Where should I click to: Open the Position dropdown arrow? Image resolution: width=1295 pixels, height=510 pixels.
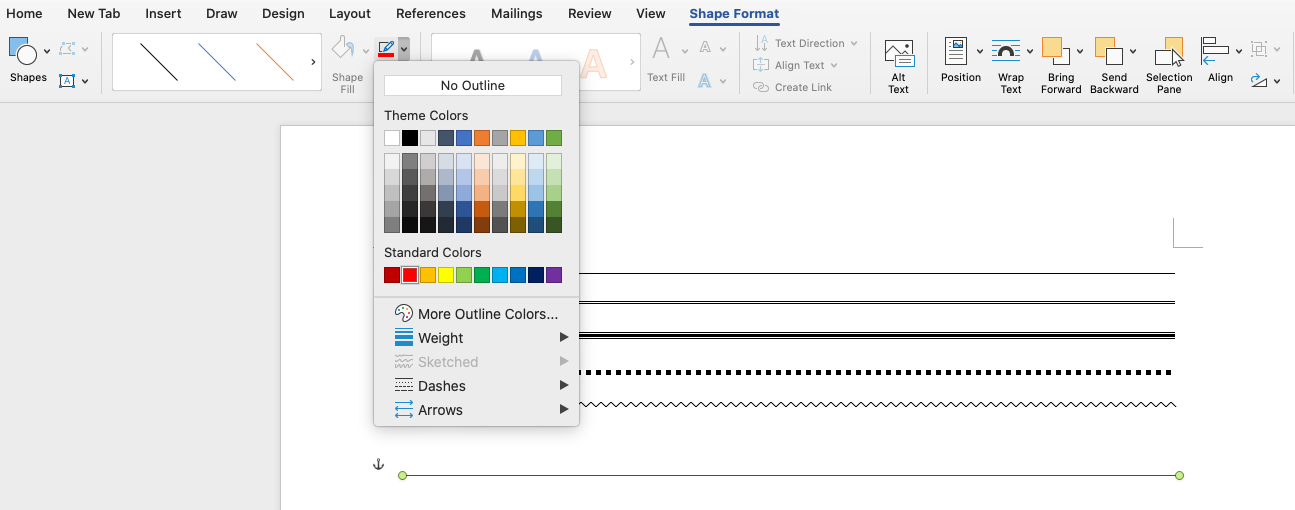tap(979, 52)
